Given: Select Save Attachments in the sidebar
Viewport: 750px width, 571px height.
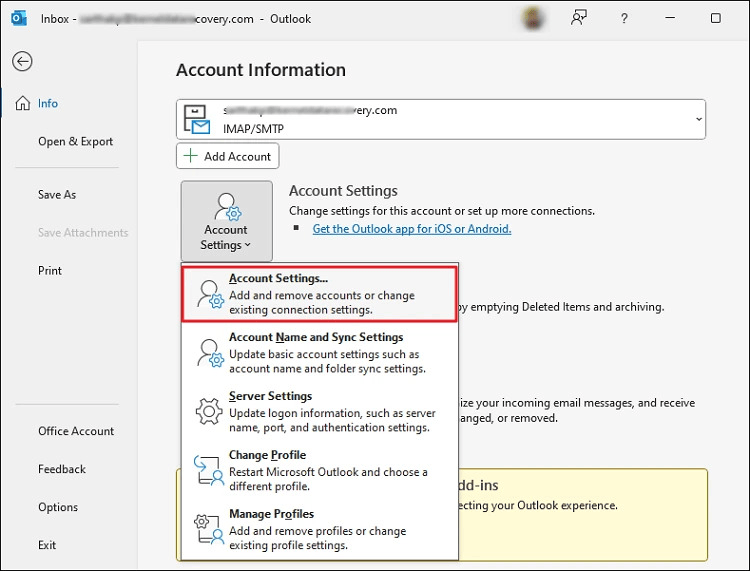Looking at the screenshot, I should [x=83, y=233].
